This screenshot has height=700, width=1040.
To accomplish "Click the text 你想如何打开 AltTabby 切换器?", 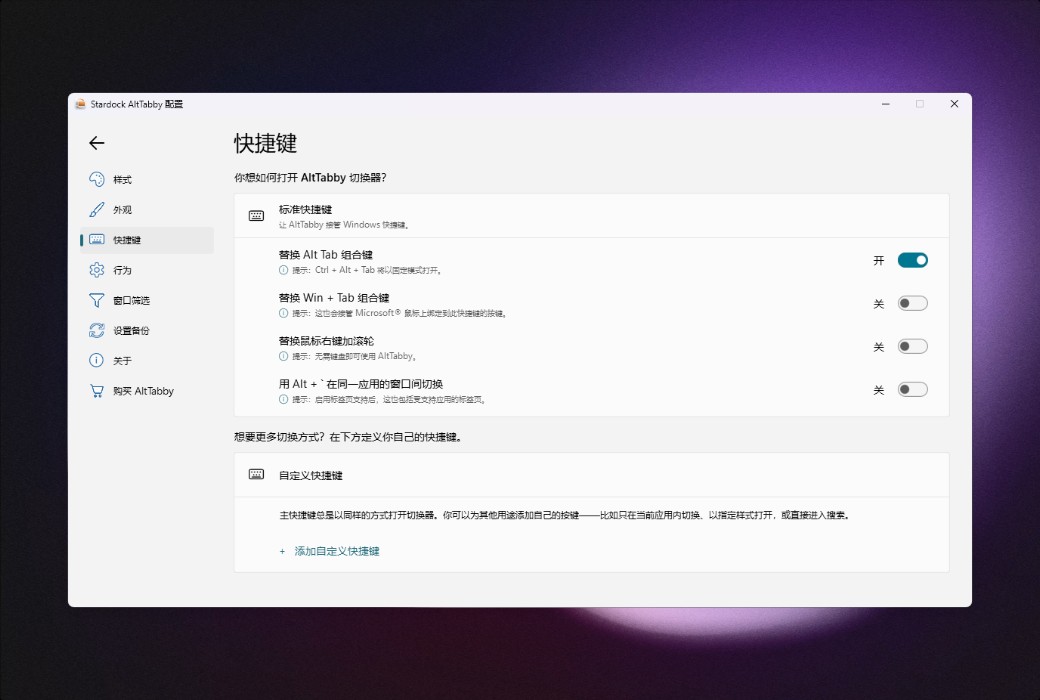I will (x=310, y=178).
